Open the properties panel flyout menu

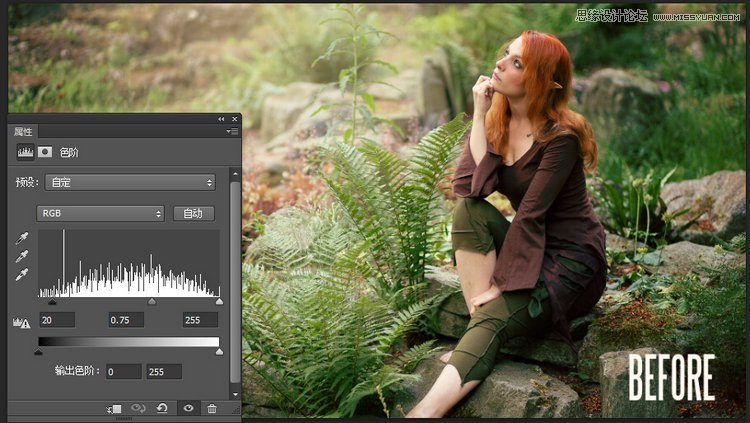tap(232, 131)
